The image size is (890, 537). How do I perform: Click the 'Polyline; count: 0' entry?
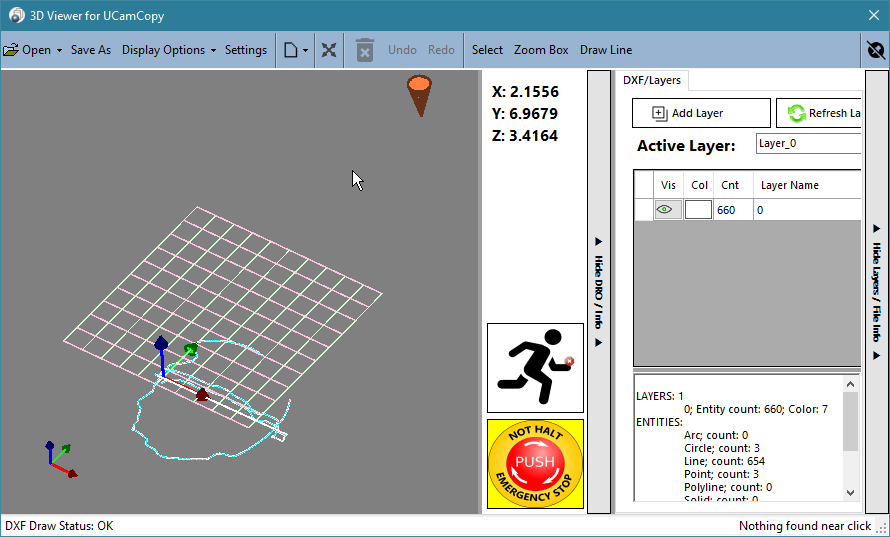[728, 487]
